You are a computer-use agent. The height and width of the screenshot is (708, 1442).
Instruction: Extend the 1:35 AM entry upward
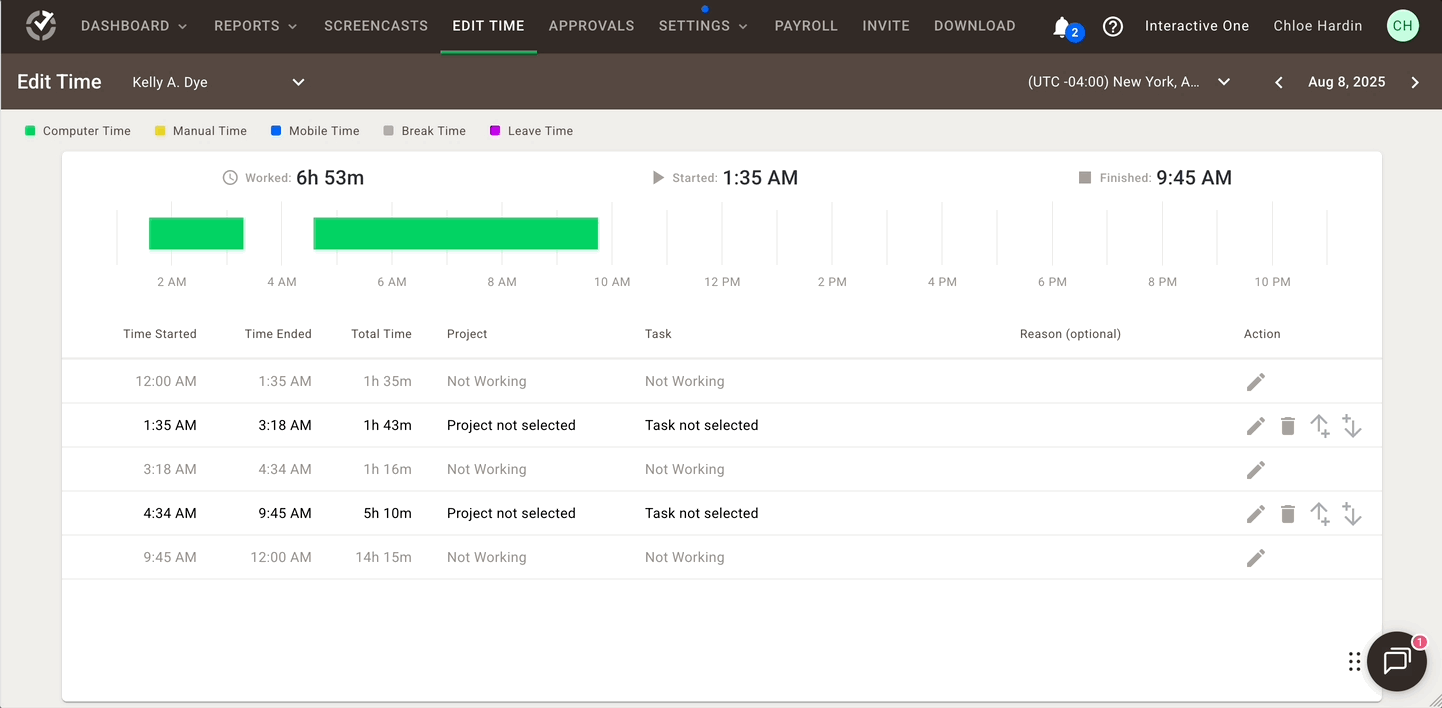click(1320, 425)
